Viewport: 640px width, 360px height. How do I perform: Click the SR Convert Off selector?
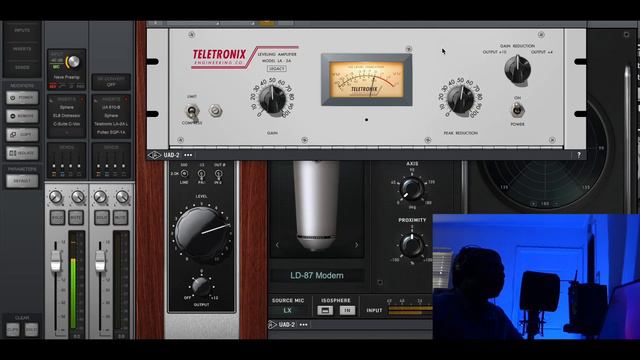coord(111,82)
